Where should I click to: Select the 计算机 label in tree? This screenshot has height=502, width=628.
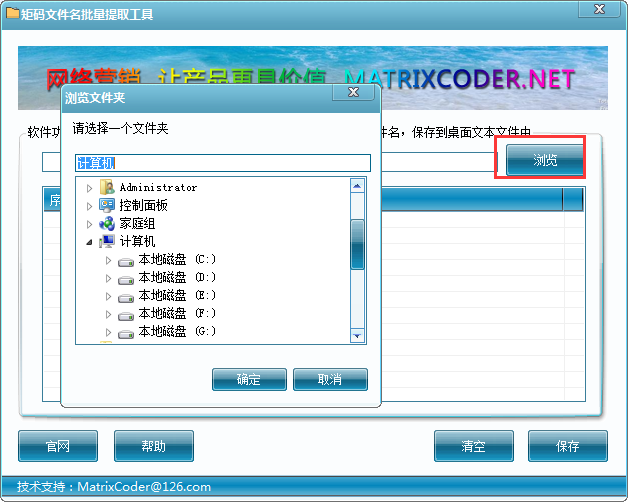(137, 241)
